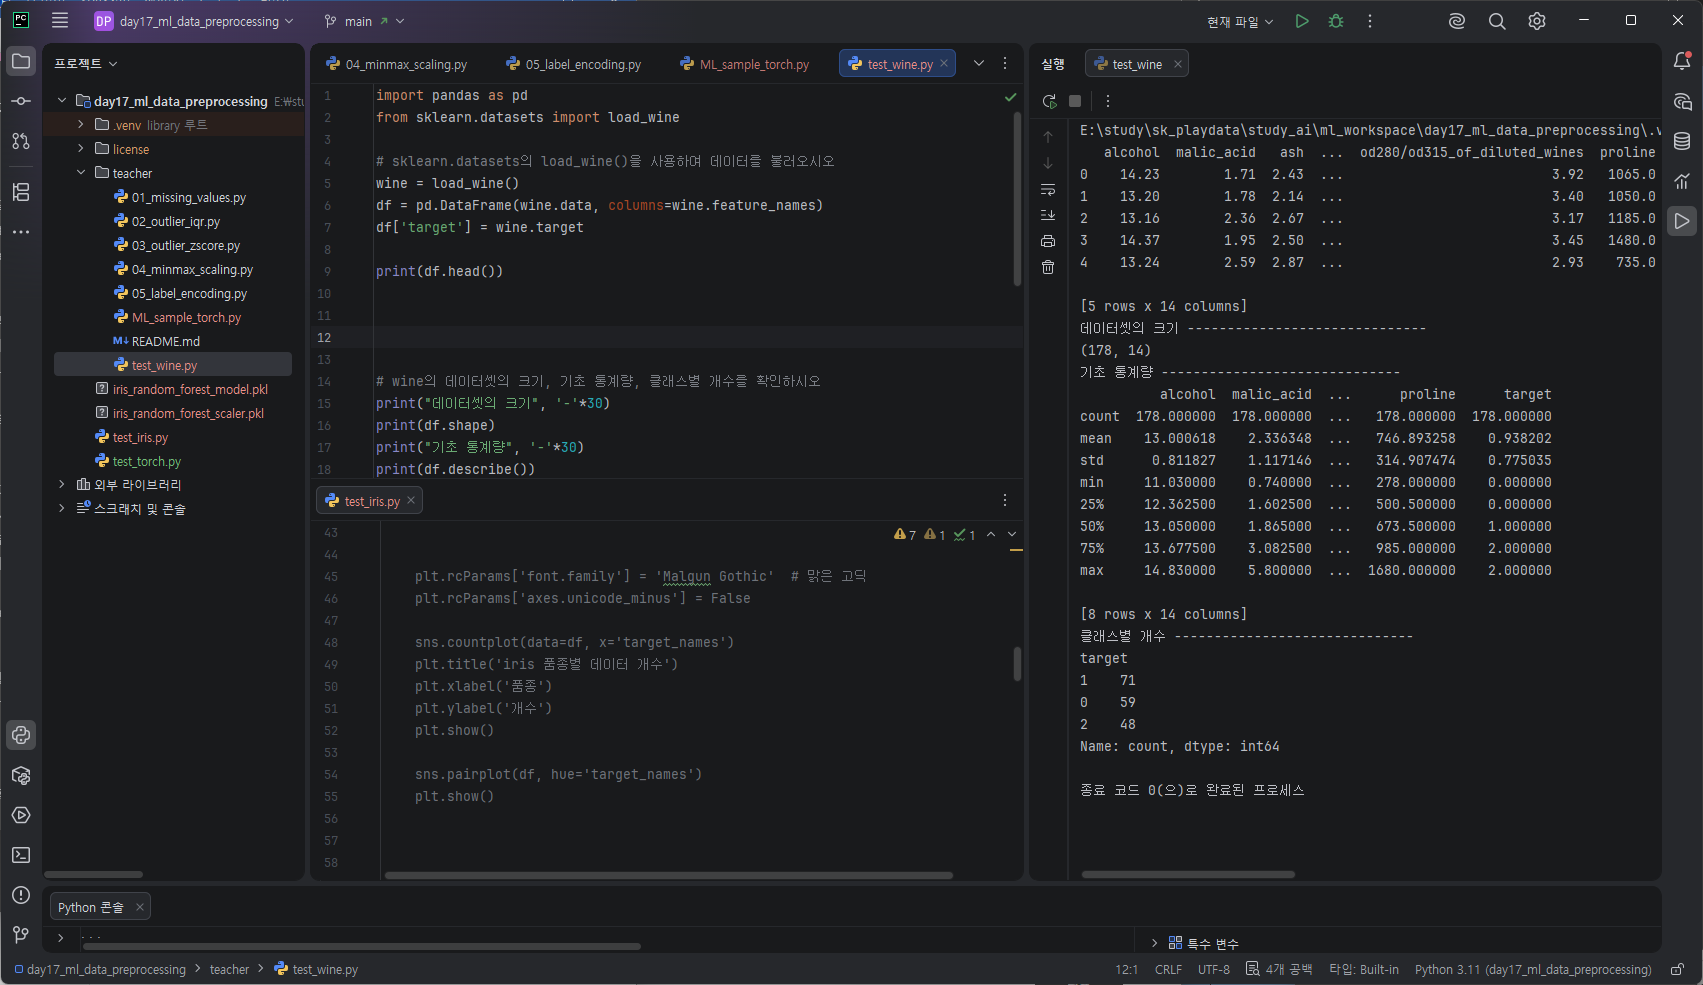The image size is (1703, 985).
Task: Collapse the day17_ml_data_preprocessing root folder
Action: pyautogui.click(x=62, y=101)
